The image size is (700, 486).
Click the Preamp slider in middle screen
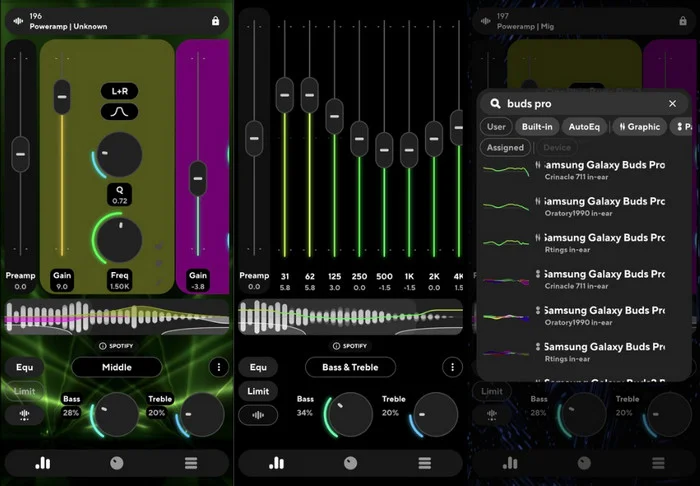[x=254, y=138]
